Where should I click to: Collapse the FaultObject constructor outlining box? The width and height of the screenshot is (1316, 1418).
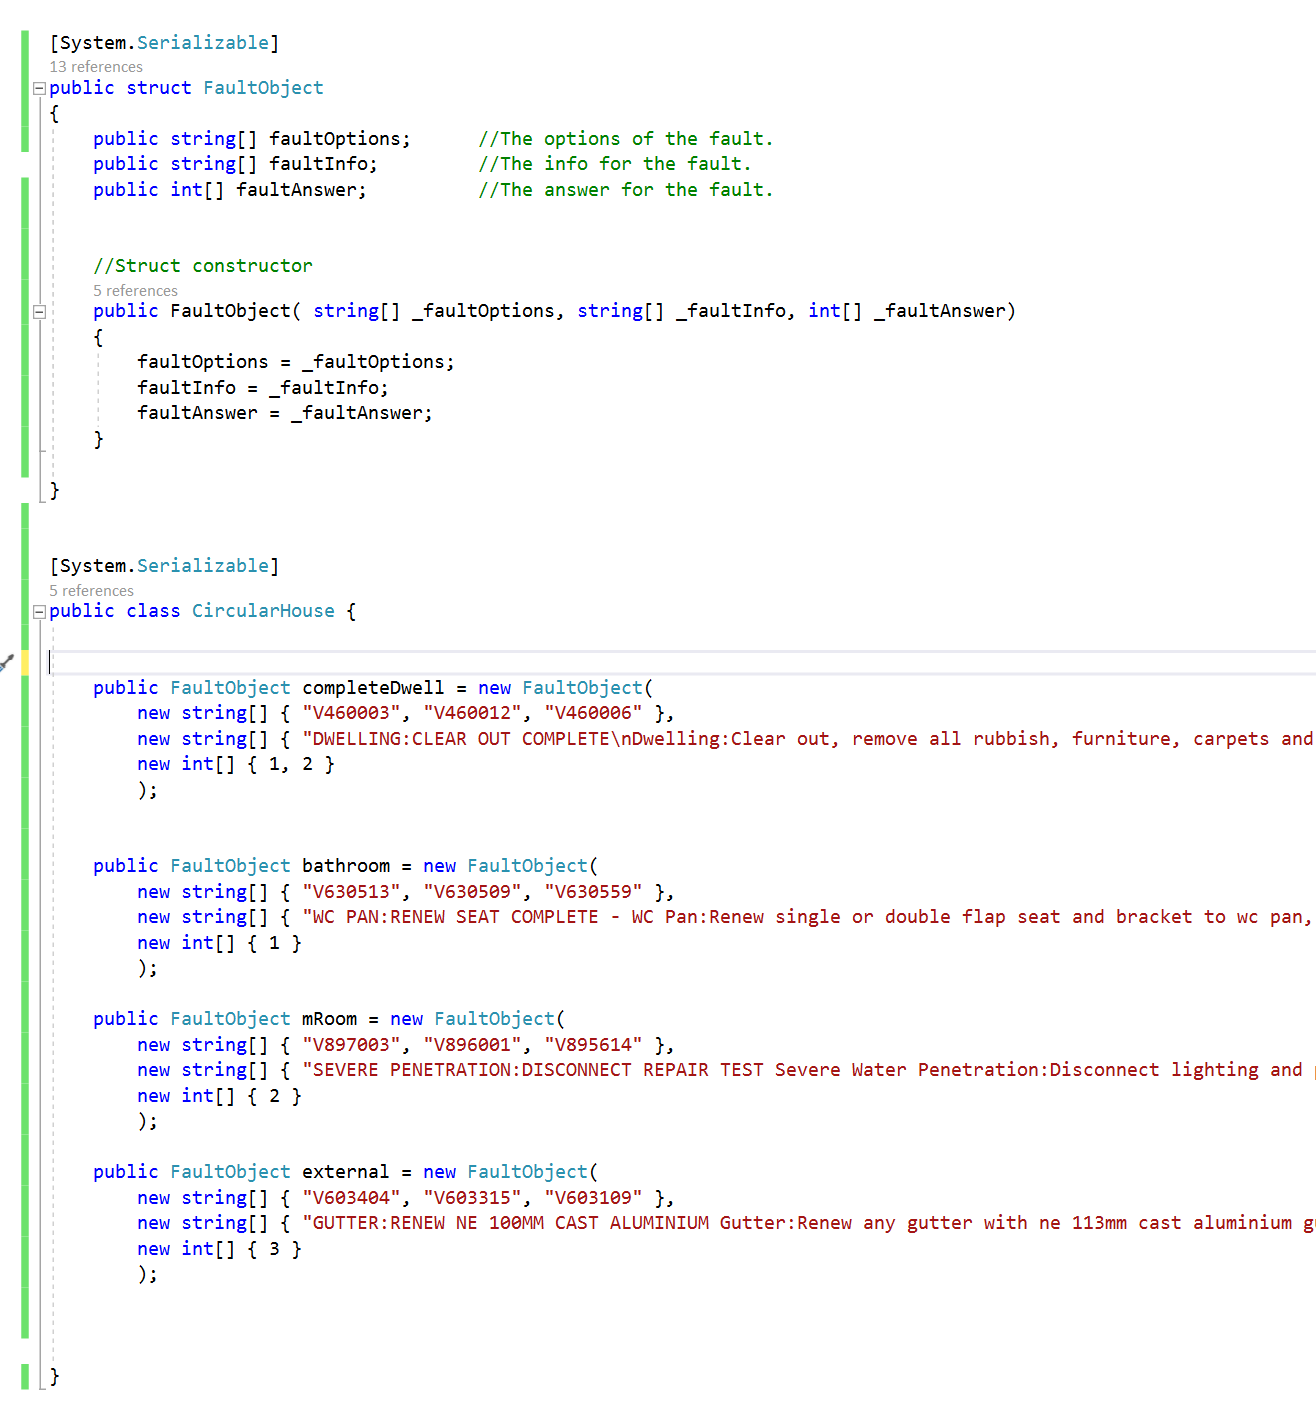pos(39,312)
